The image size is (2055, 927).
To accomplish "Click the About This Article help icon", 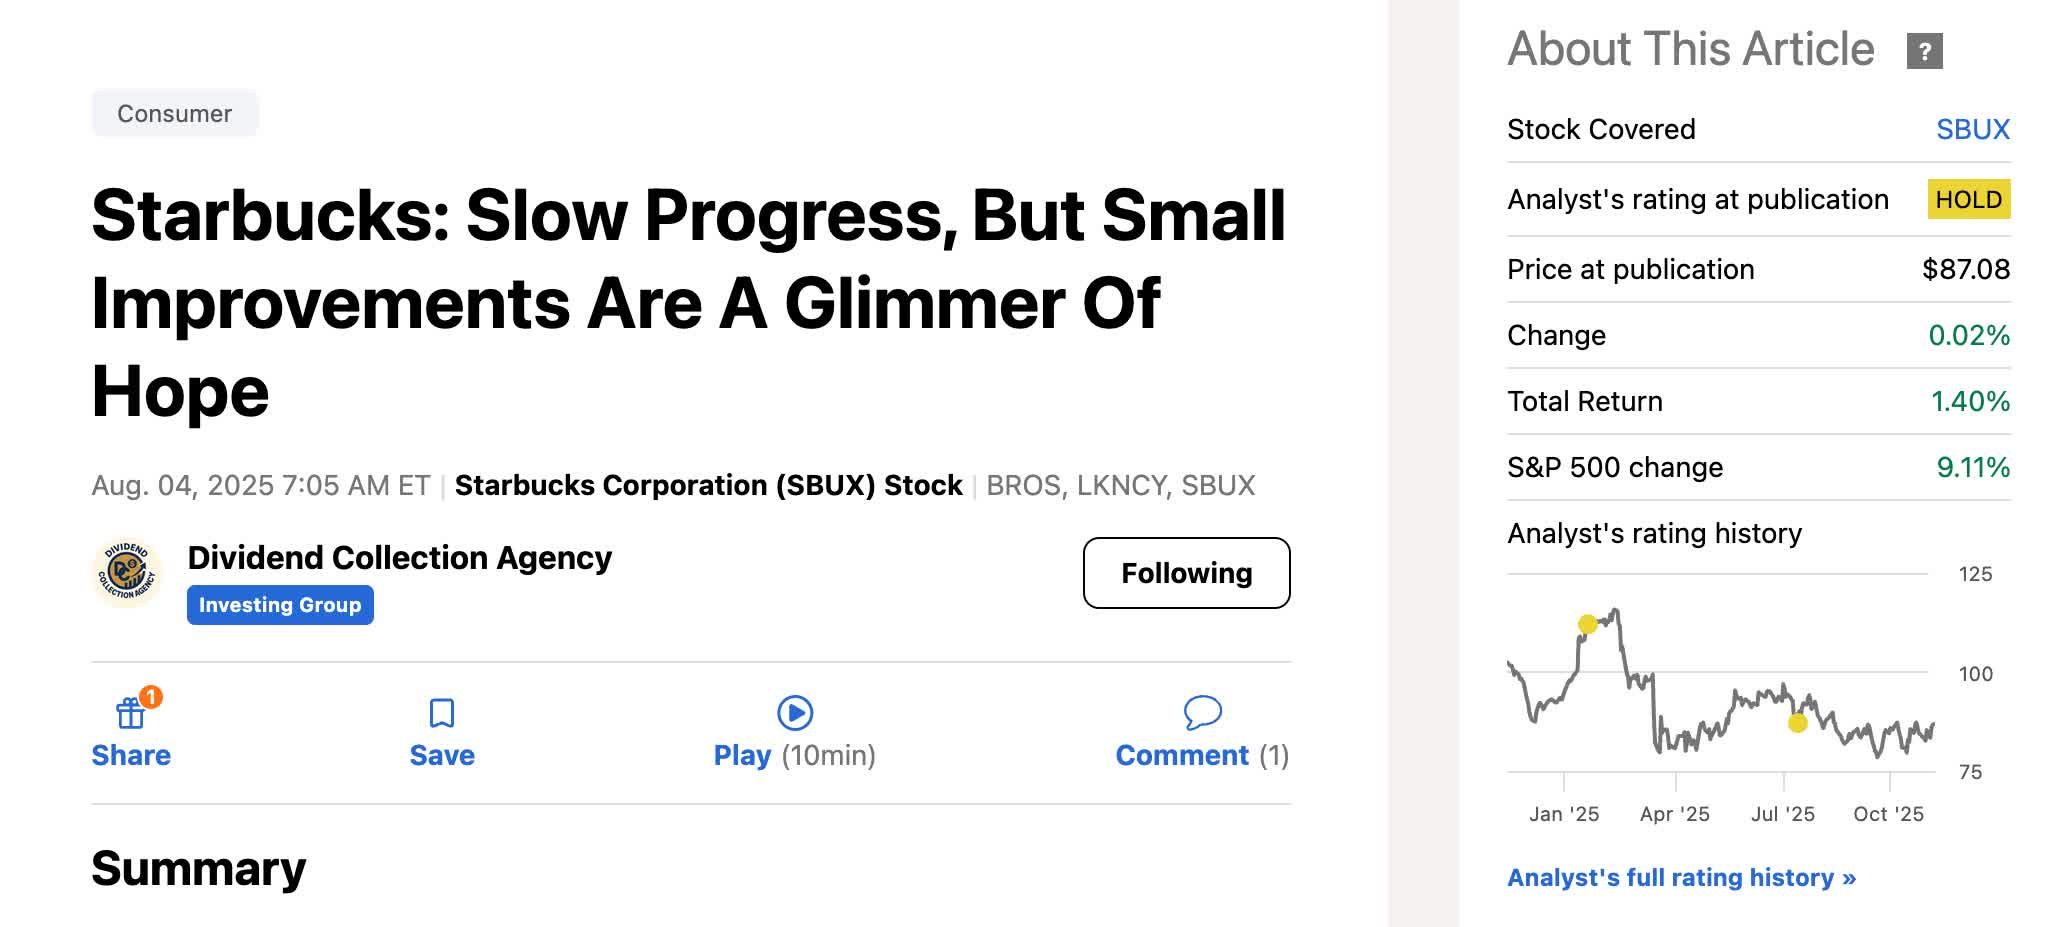I will pyautogui.click(x=1924, y=51).
